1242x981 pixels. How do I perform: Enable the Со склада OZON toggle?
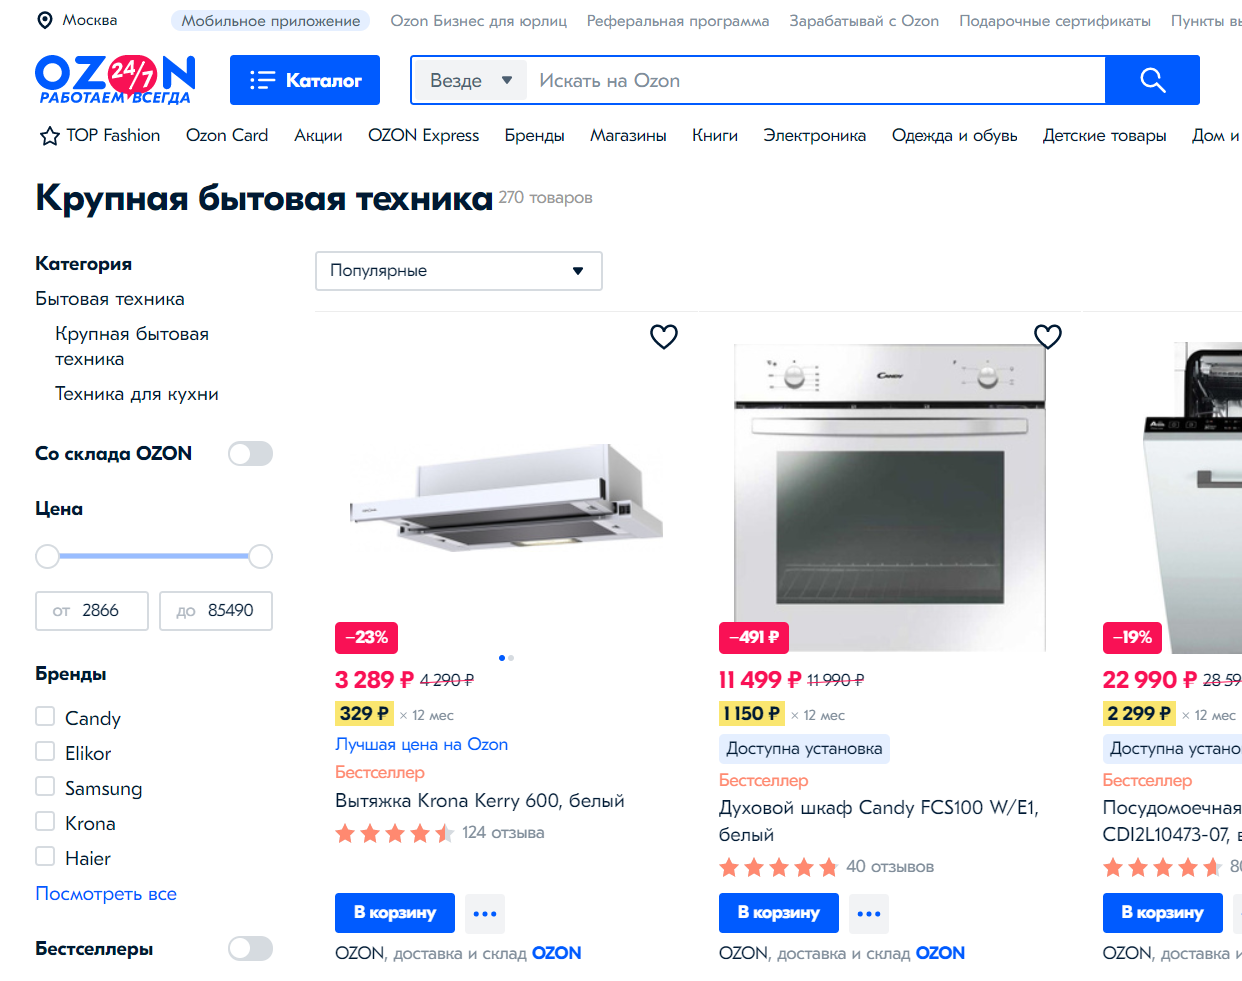click(x=250, y=454)
